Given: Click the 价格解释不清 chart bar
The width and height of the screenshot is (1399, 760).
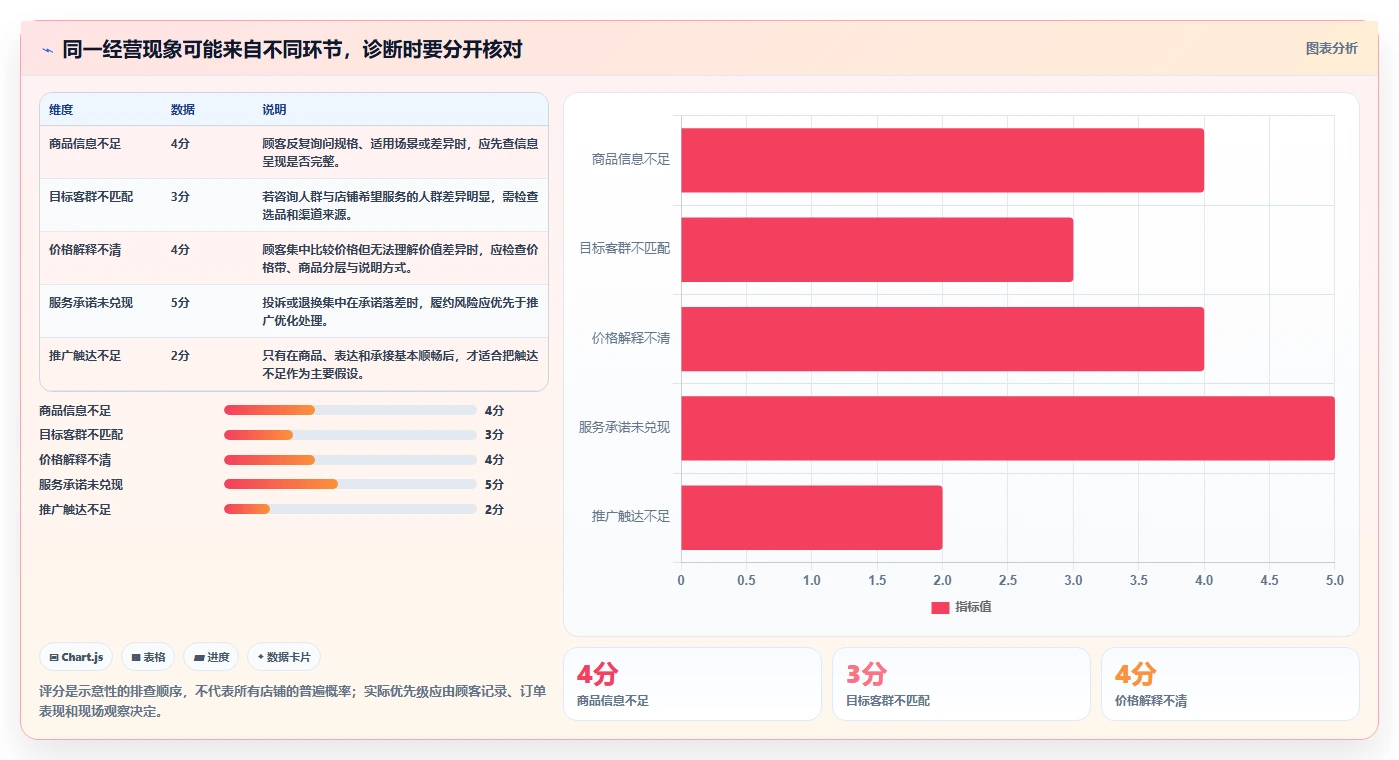Looking at the screenshot, I should (x=942, y=338).
